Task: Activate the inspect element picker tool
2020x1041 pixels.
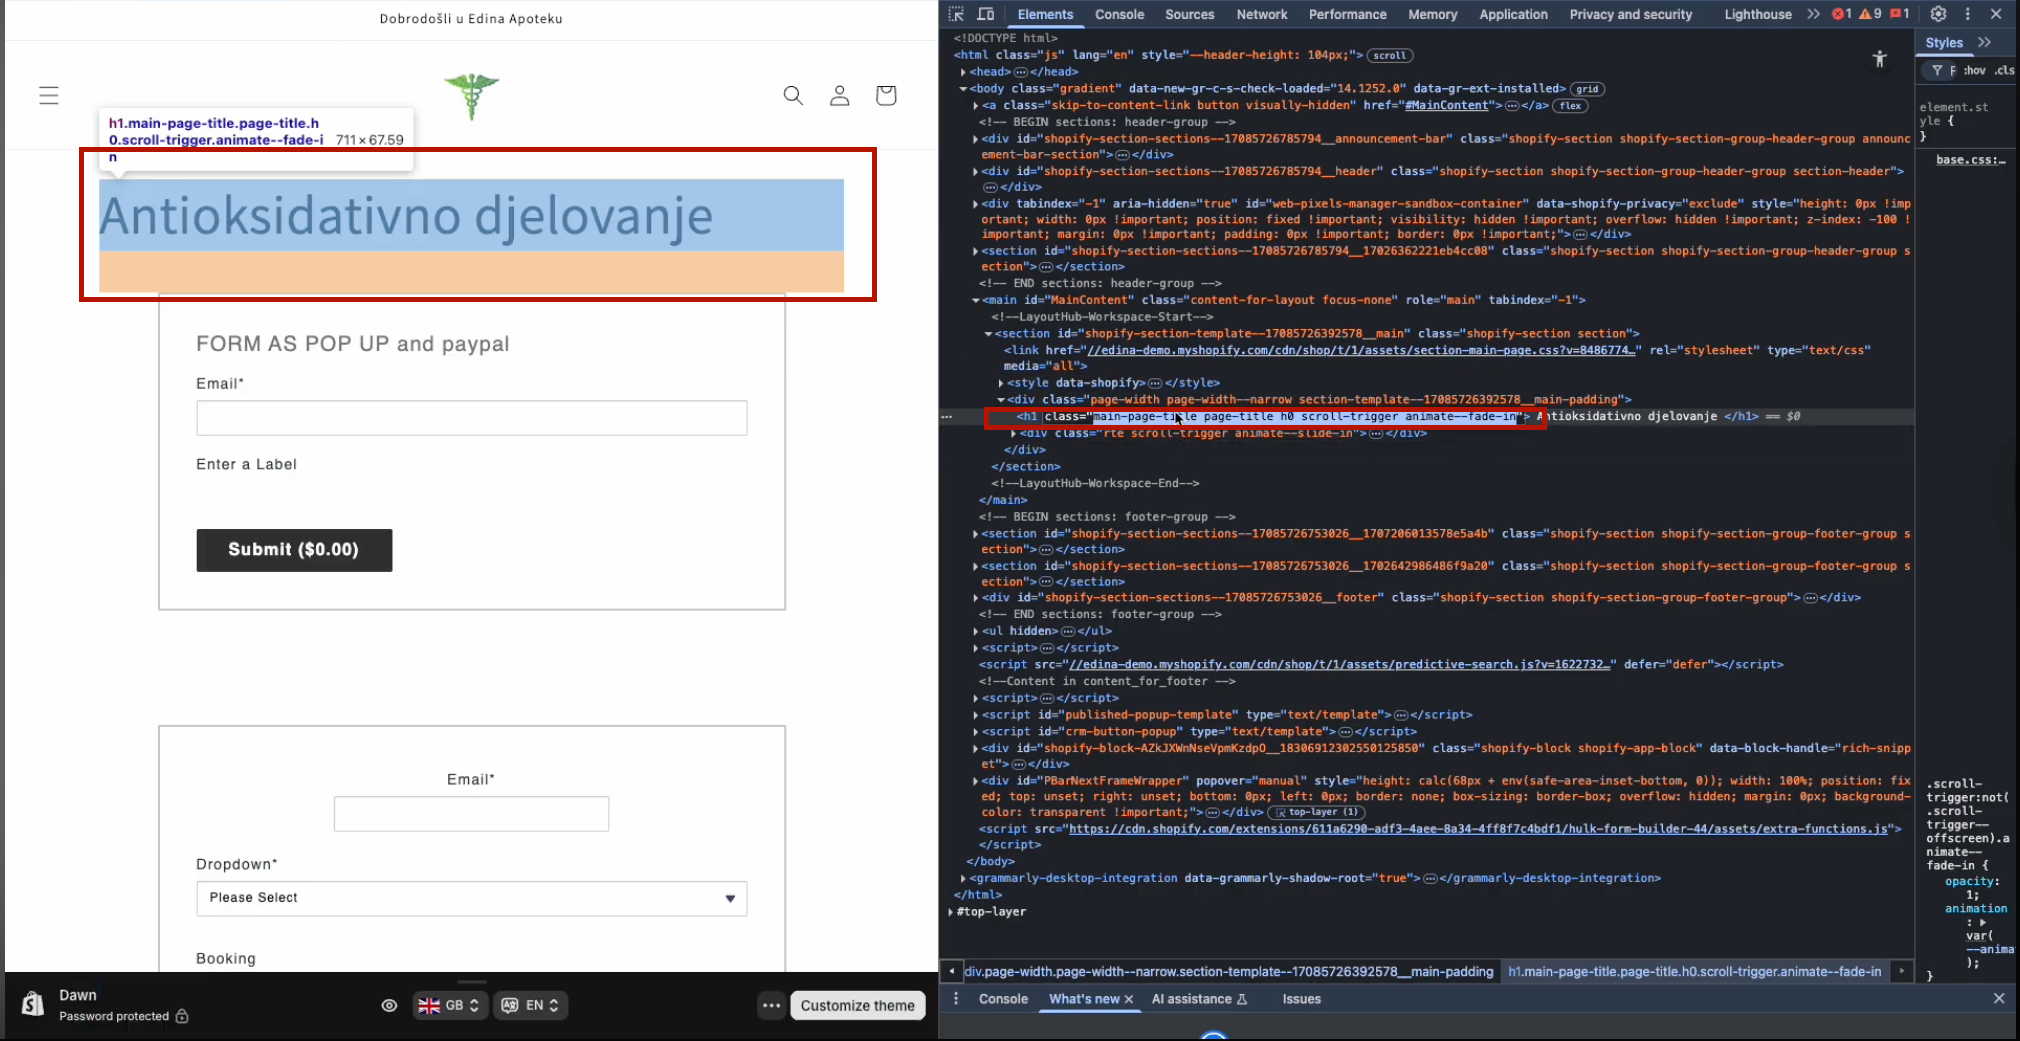Action: click(x=956, y=14)
